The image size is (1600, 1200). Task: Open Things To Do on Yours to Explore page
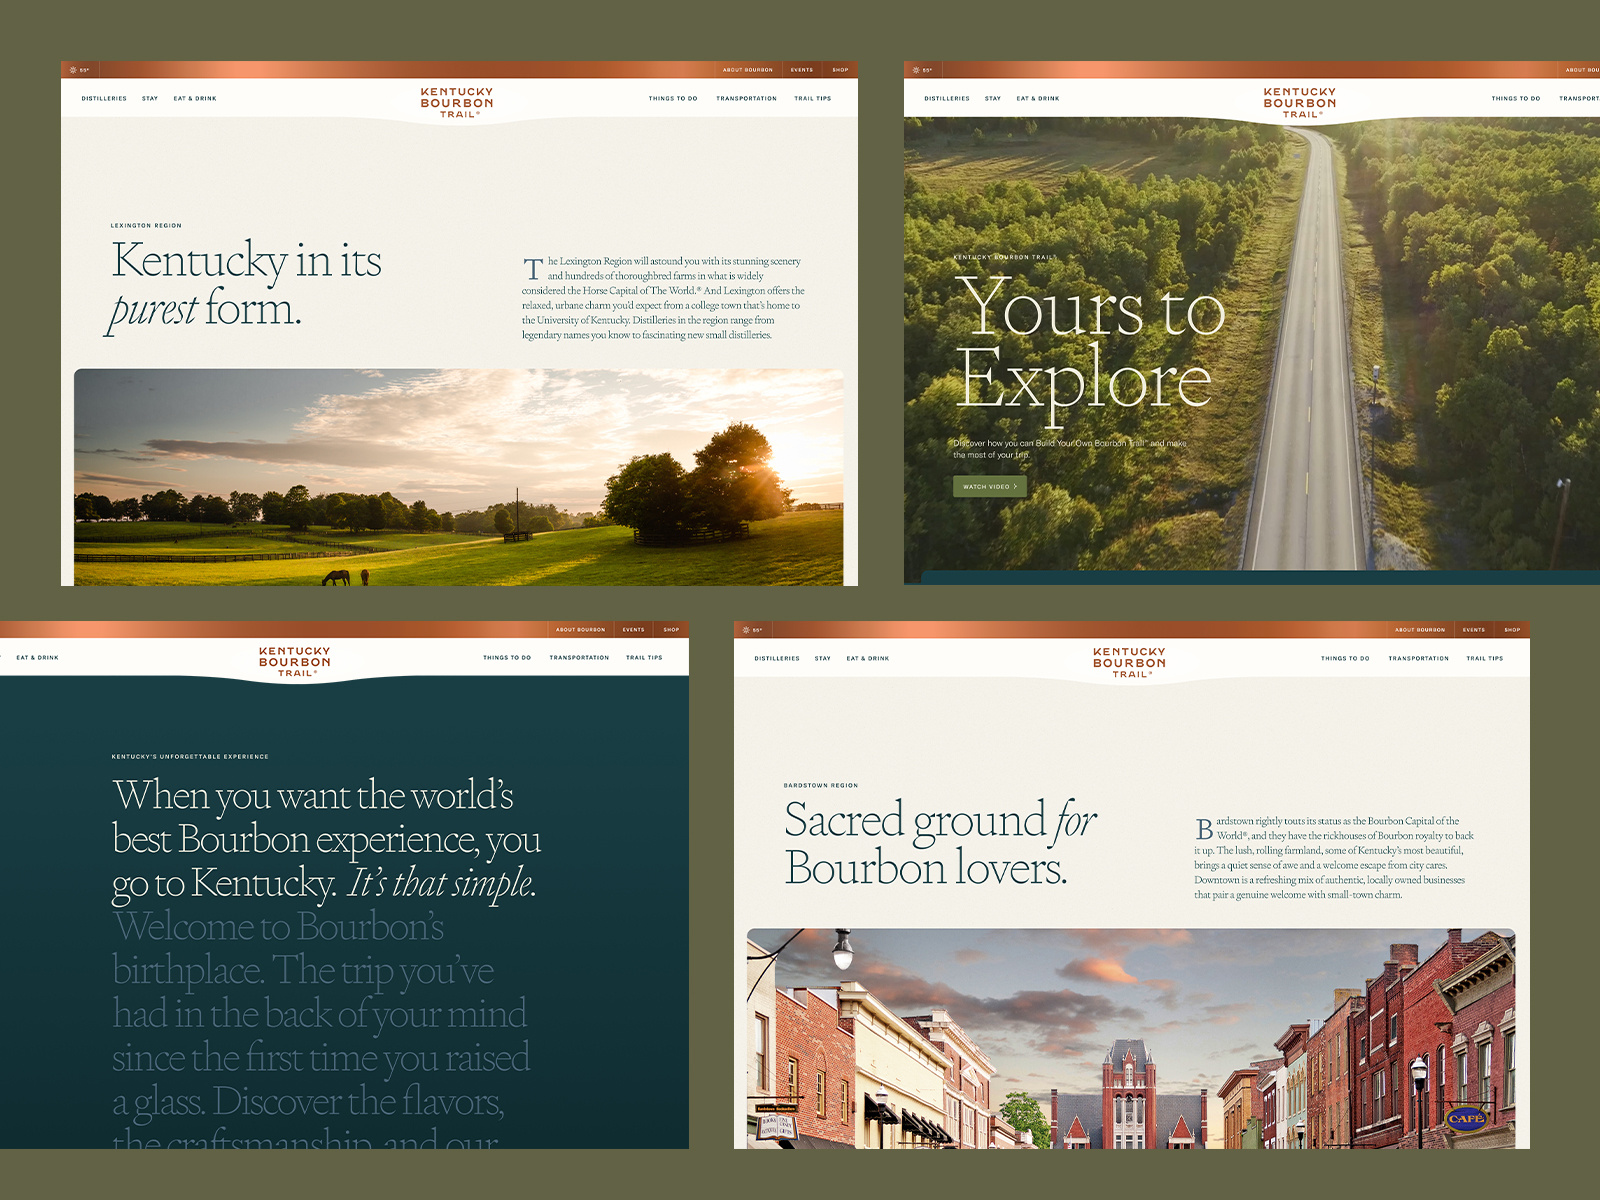1516,99
